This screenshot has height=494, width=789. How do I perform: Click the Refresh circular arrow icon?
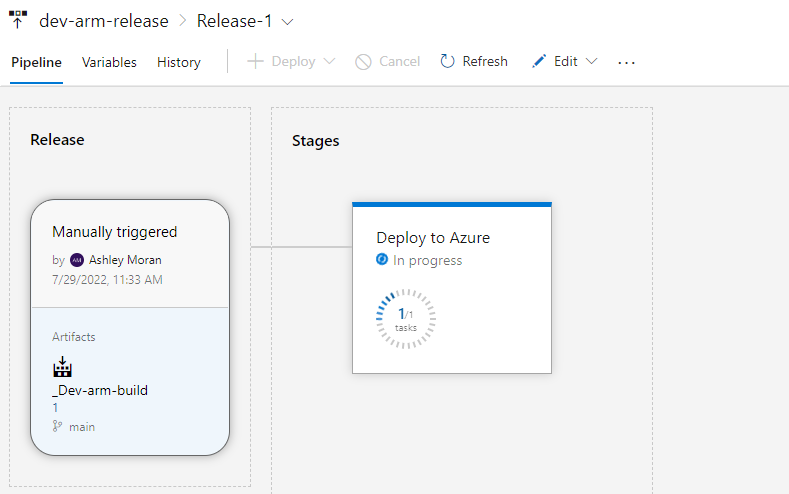click(x=448, y=62)
